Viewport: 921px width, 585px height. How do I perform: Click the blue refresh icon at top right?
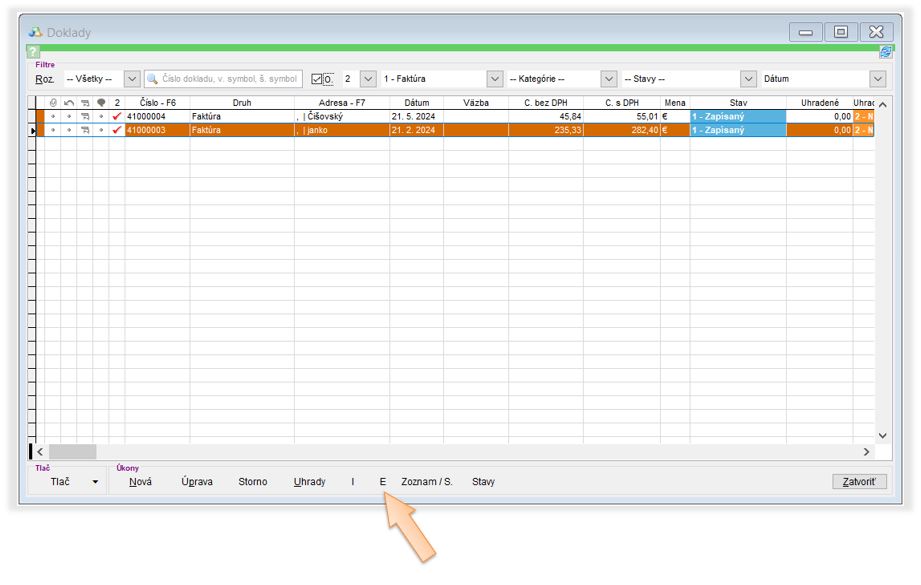coord(885,52)
